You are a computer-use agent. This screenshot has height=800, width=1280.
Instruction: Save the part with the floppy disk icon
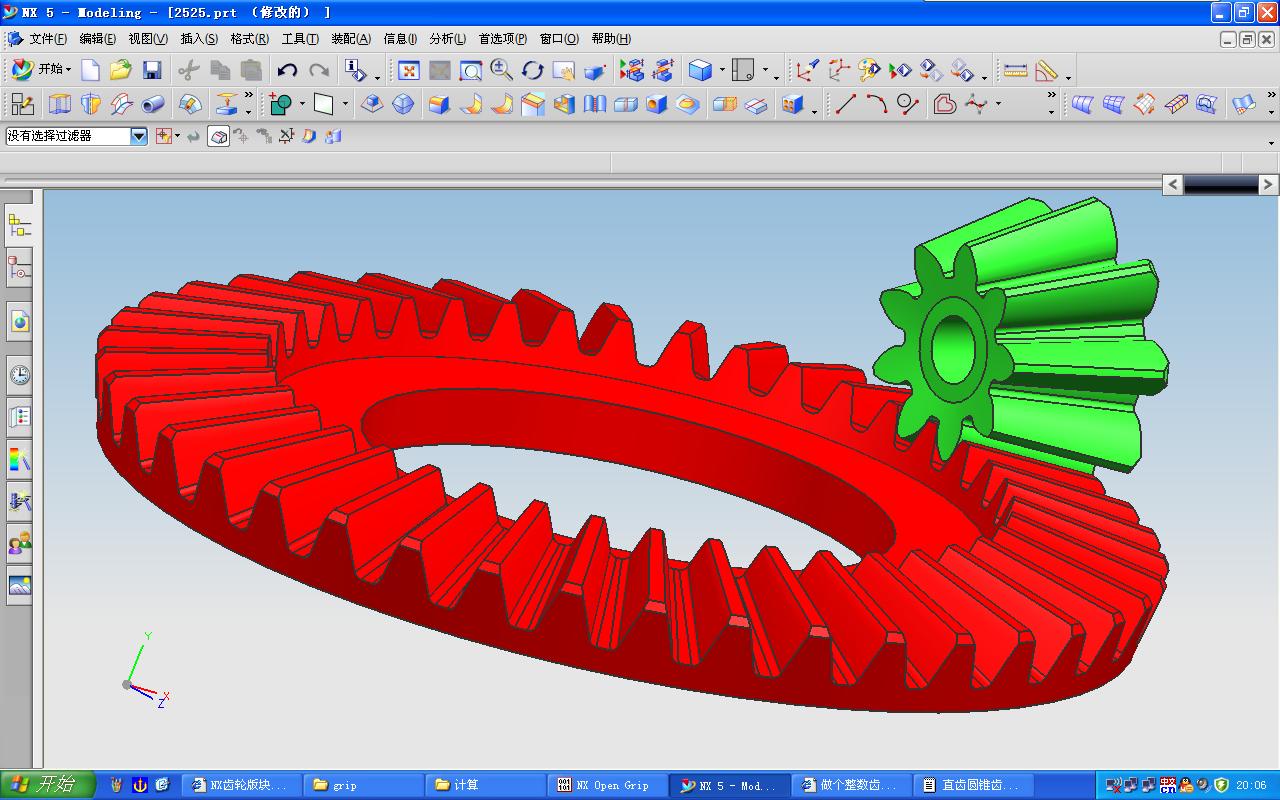pyautogui.click(x=152, y=70)
